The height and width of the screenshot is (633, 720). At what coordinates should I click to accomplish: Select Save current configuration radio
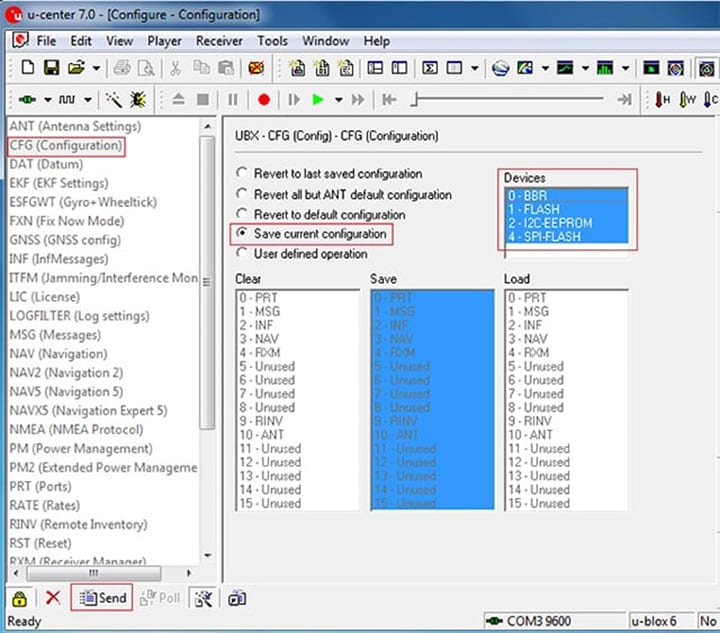tap(311, 234)
